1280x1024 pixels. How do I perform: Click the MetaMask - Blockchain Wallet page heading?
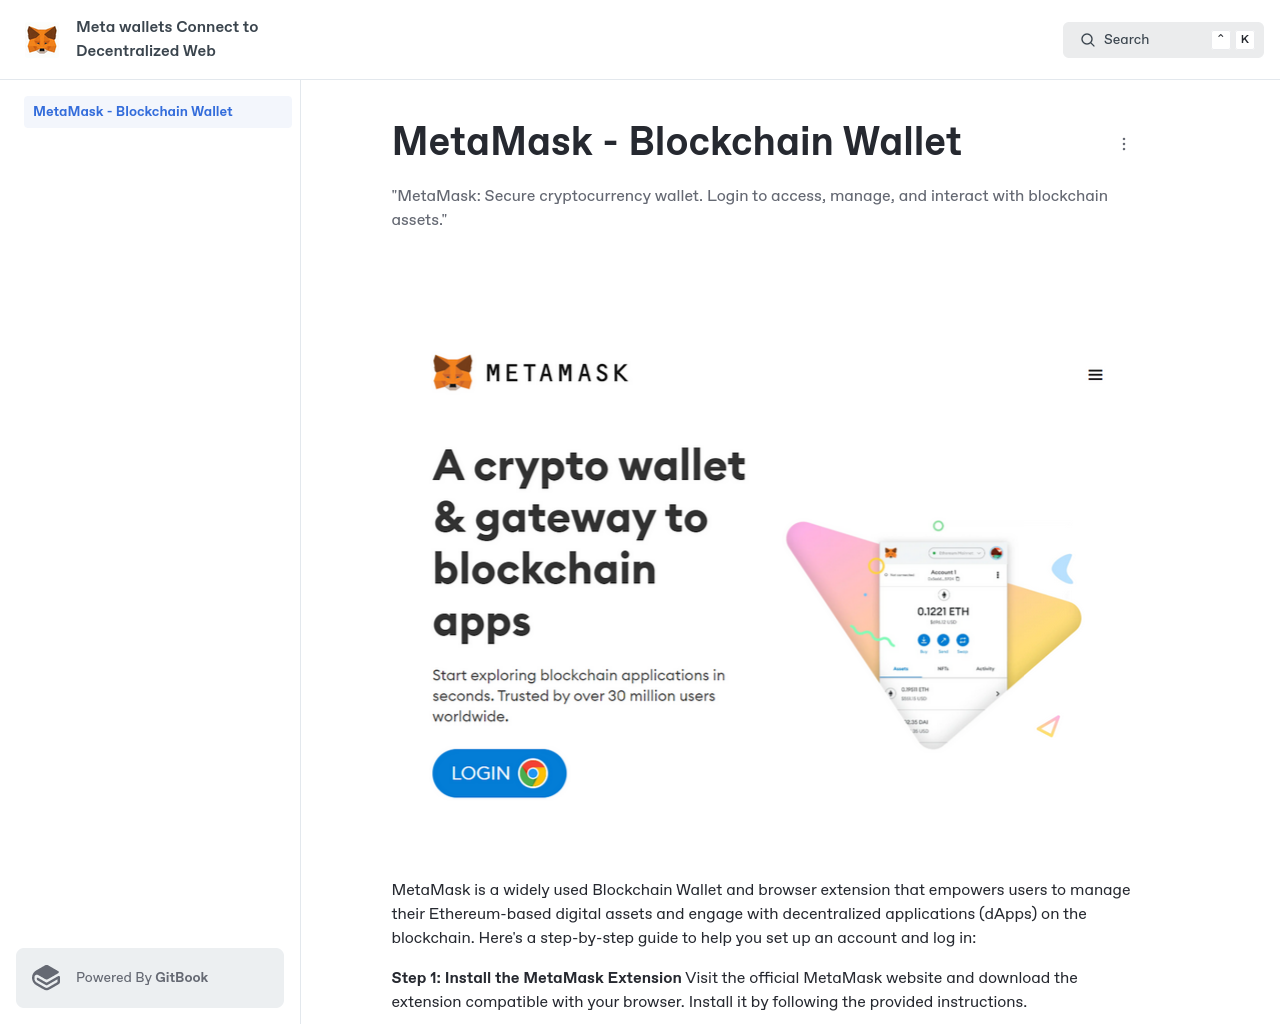click(x=676, y=142)
